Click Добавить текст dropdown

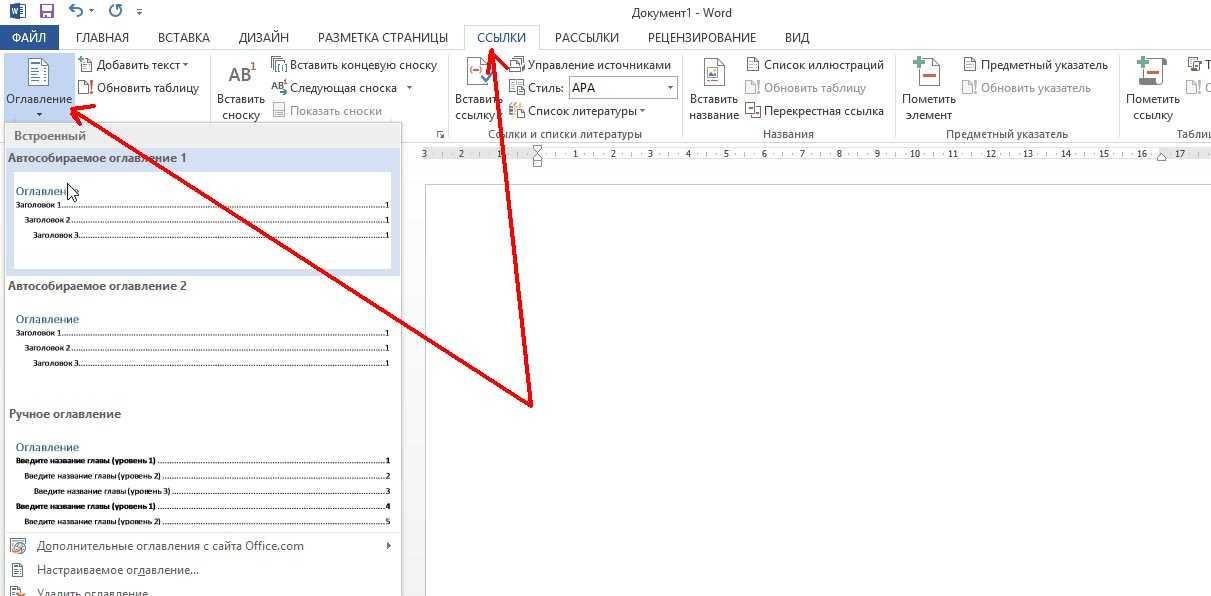click(x=133, y=65)
